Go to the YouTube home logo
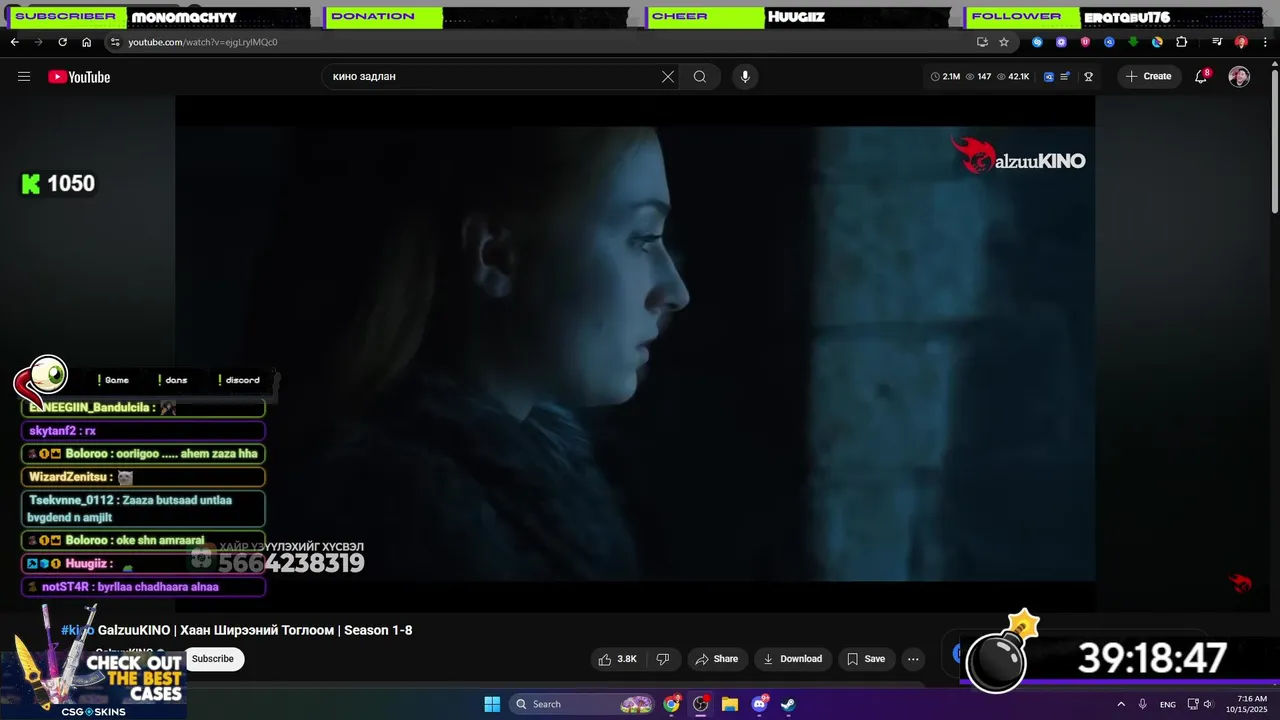 (x=79, y=77)
